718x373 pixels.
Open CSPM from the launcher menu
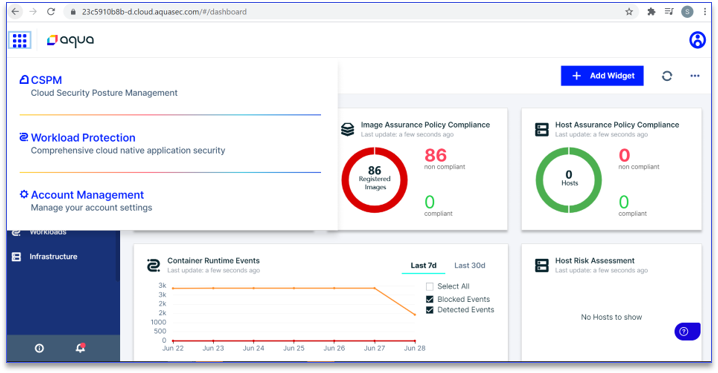coord(46,80)
